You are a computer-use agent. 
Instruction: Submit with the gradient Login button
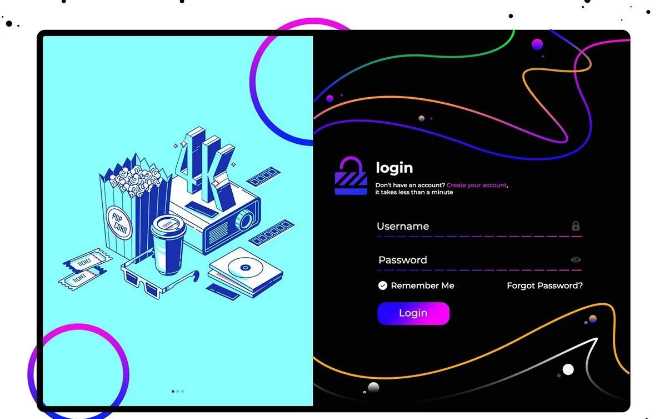[413, 314]
